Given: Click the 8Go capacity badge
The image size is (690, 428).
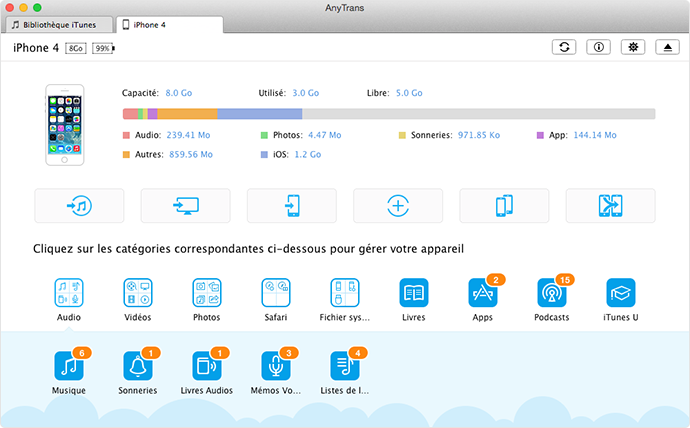Looking at the screenshot, I should [76, 48].
